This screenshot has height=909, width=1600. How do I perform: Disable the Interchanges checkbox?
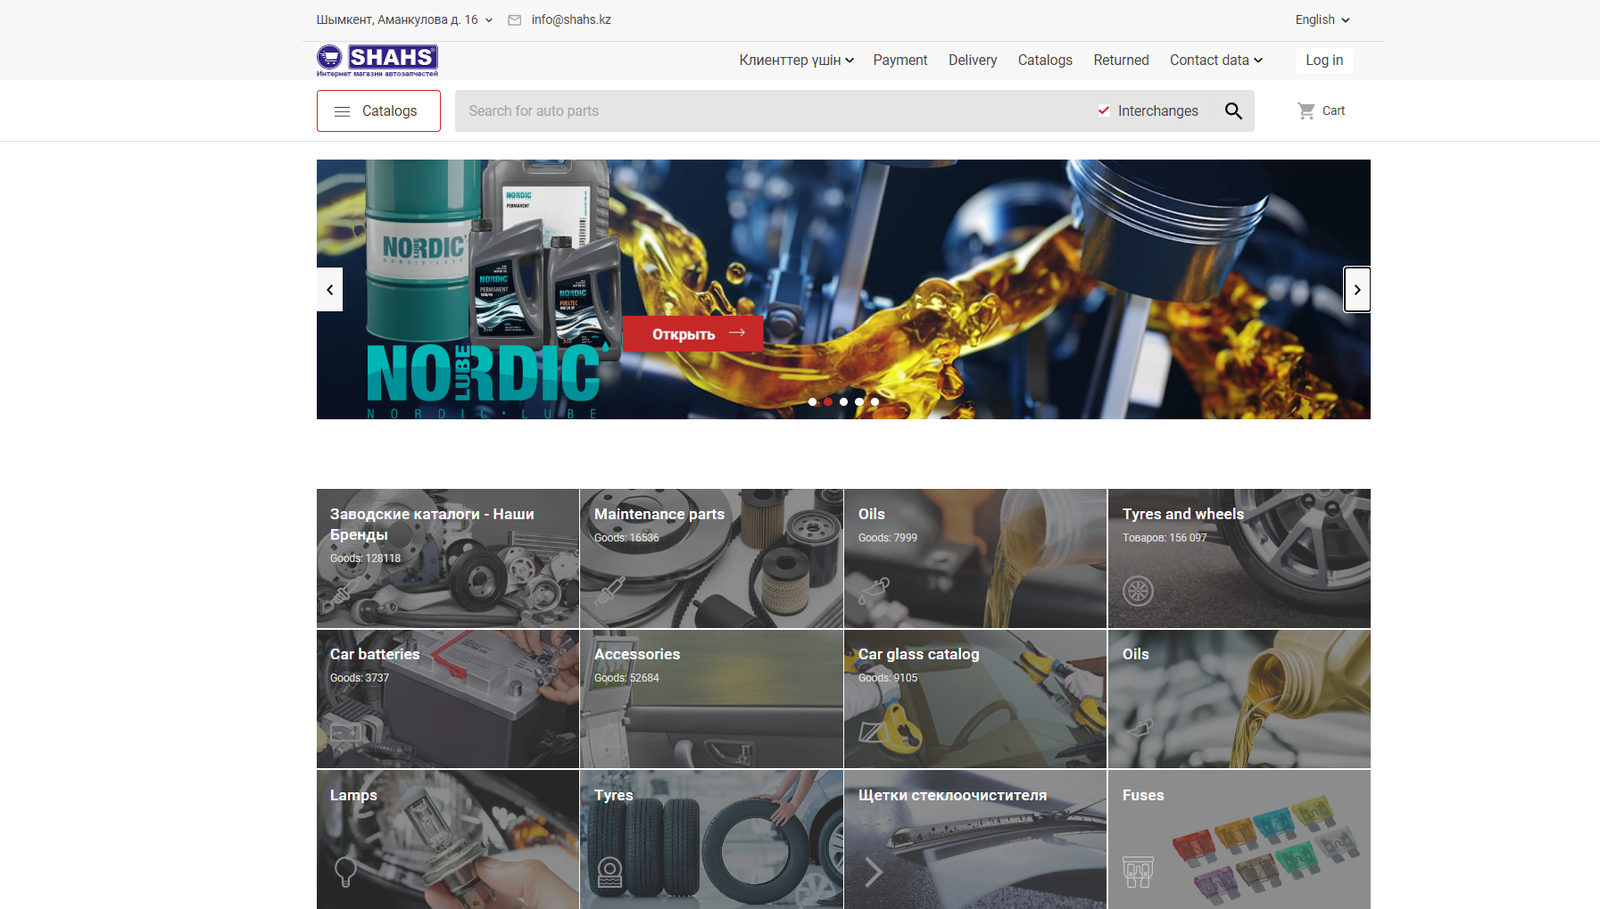[1104, 110]
